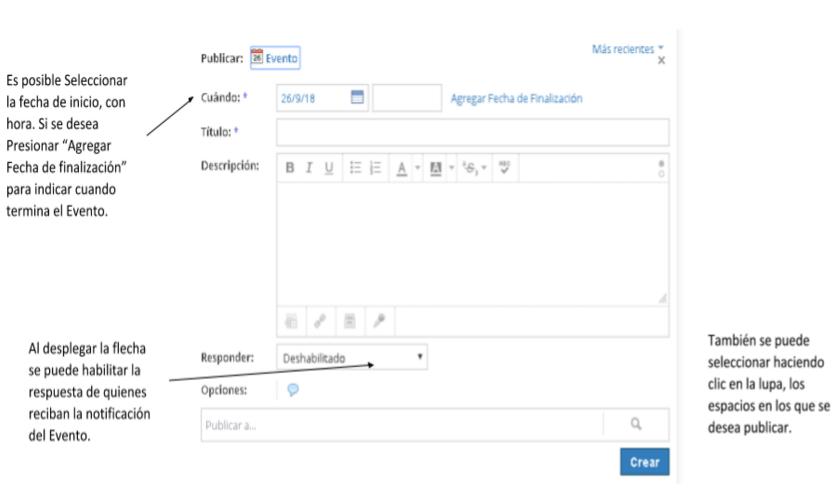Toggle bold formatting in description editor

pos(290,169)
